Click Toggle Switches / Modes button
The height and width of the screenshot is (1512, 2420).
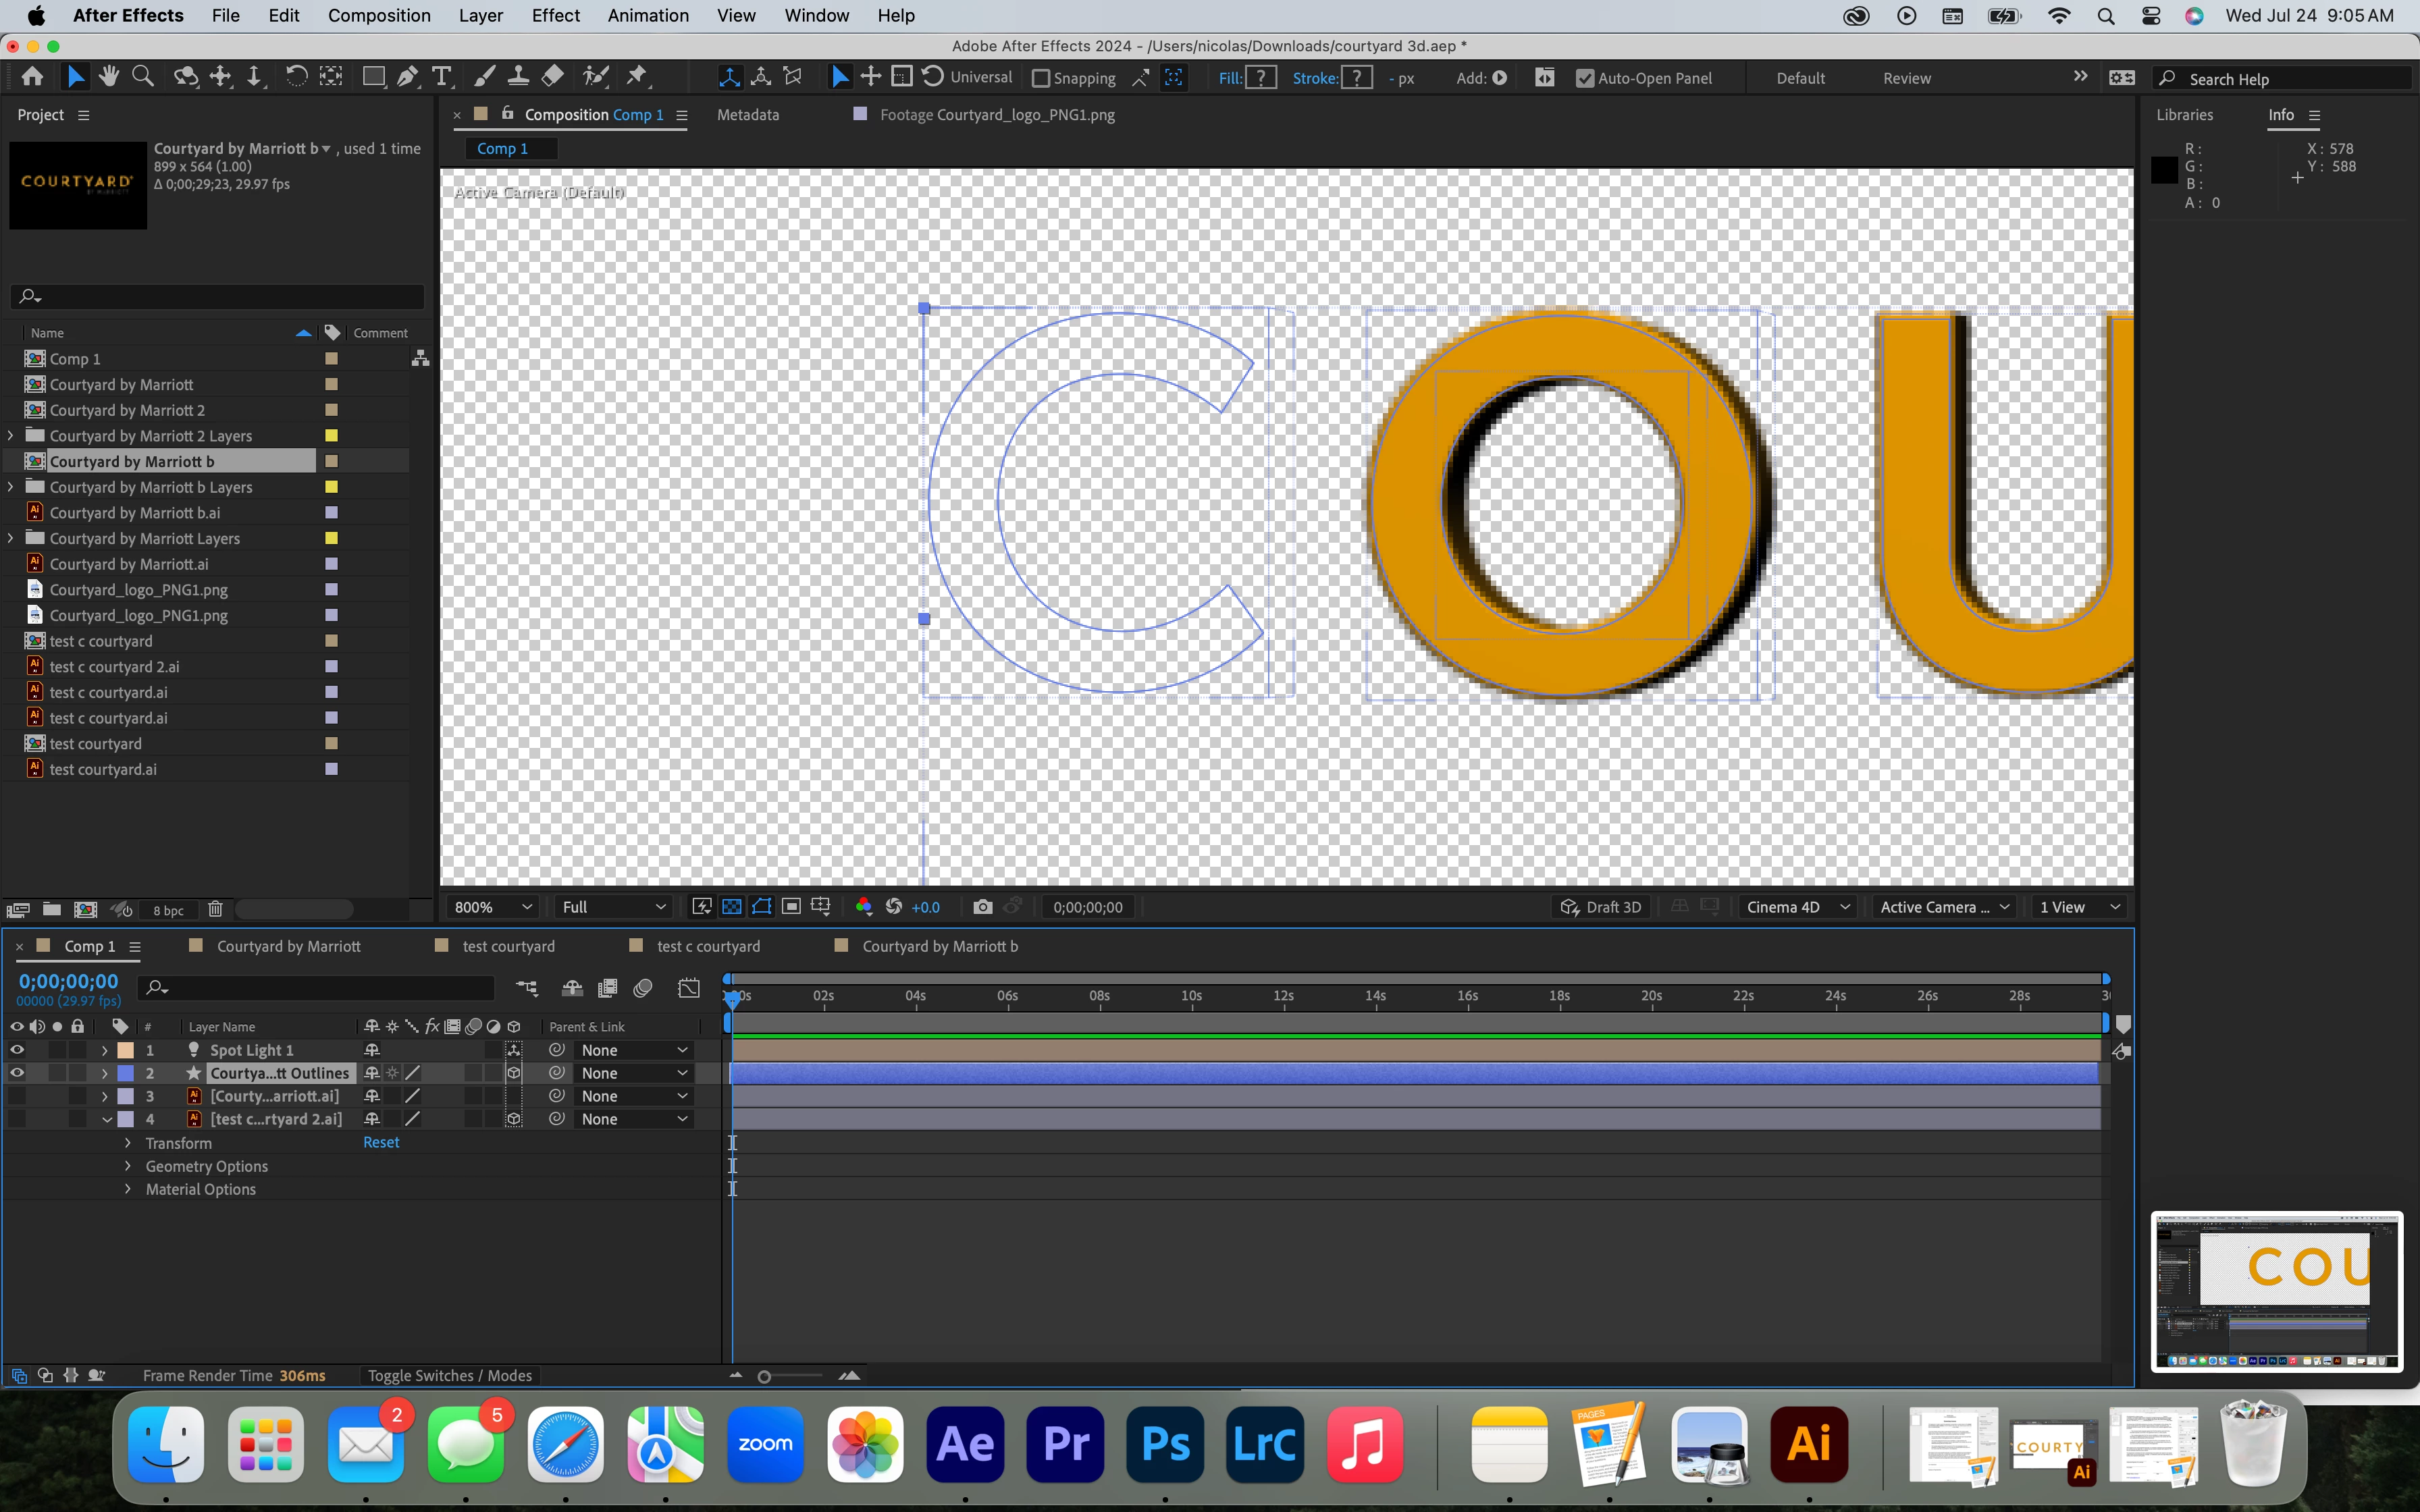(450, 1375)
